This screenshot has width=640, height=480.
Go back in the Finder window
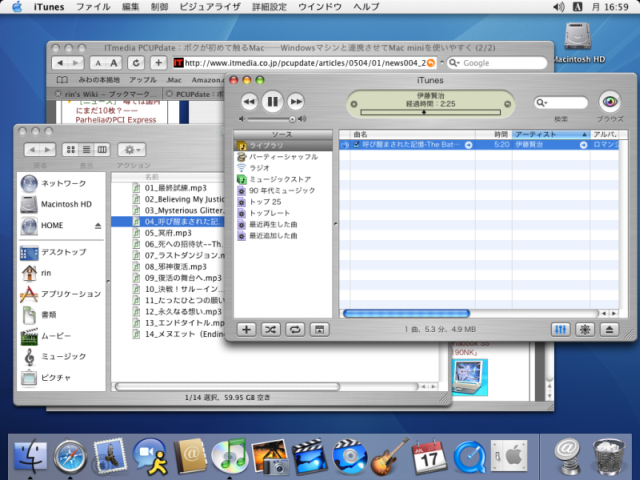(32, 150)
